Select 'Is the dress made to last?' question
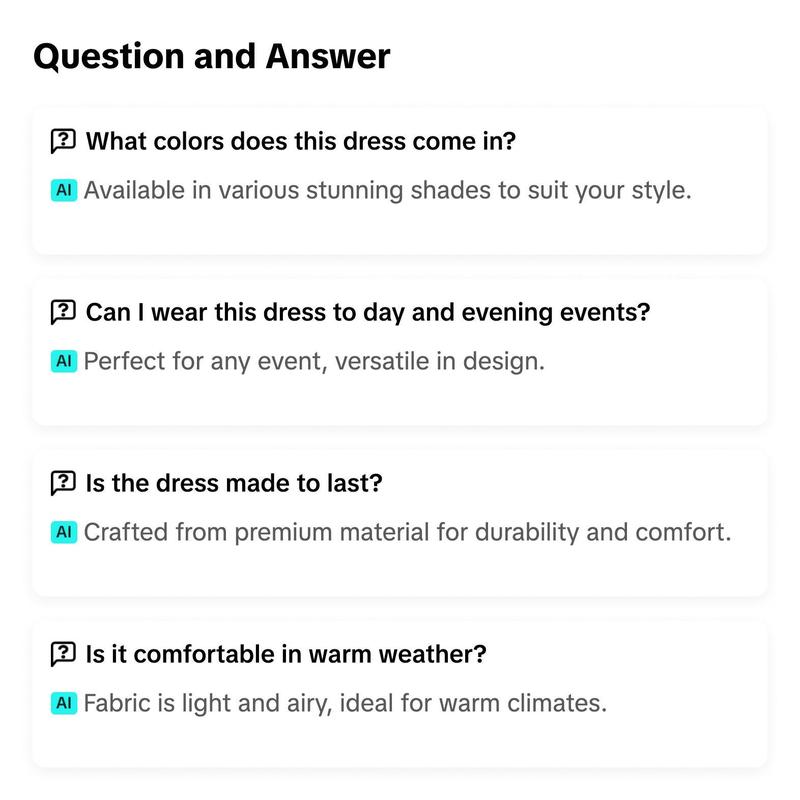This screenshot has height=800, width=800. (234, 483)
